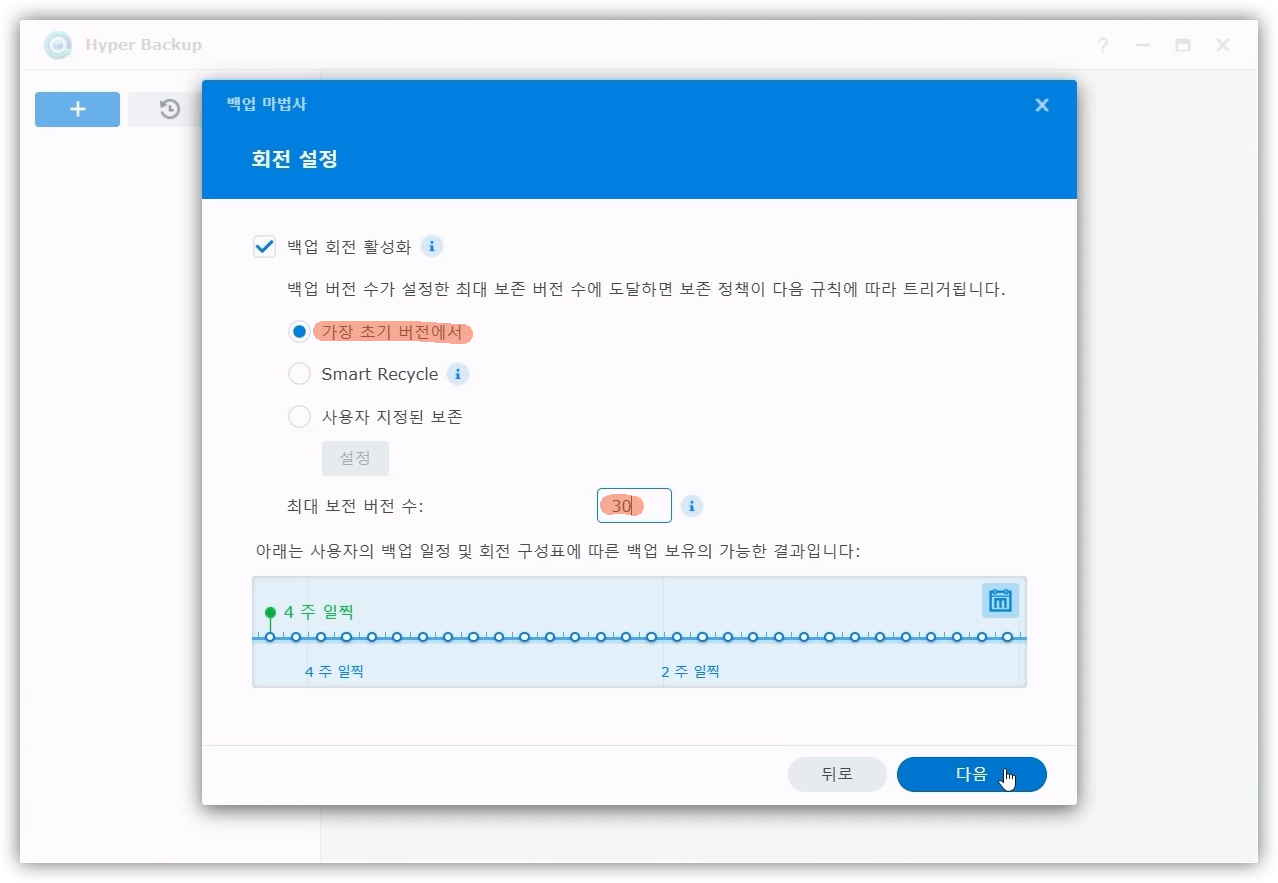Click the 뒤로 back button

pyautogui.click(x=836, y=774)
